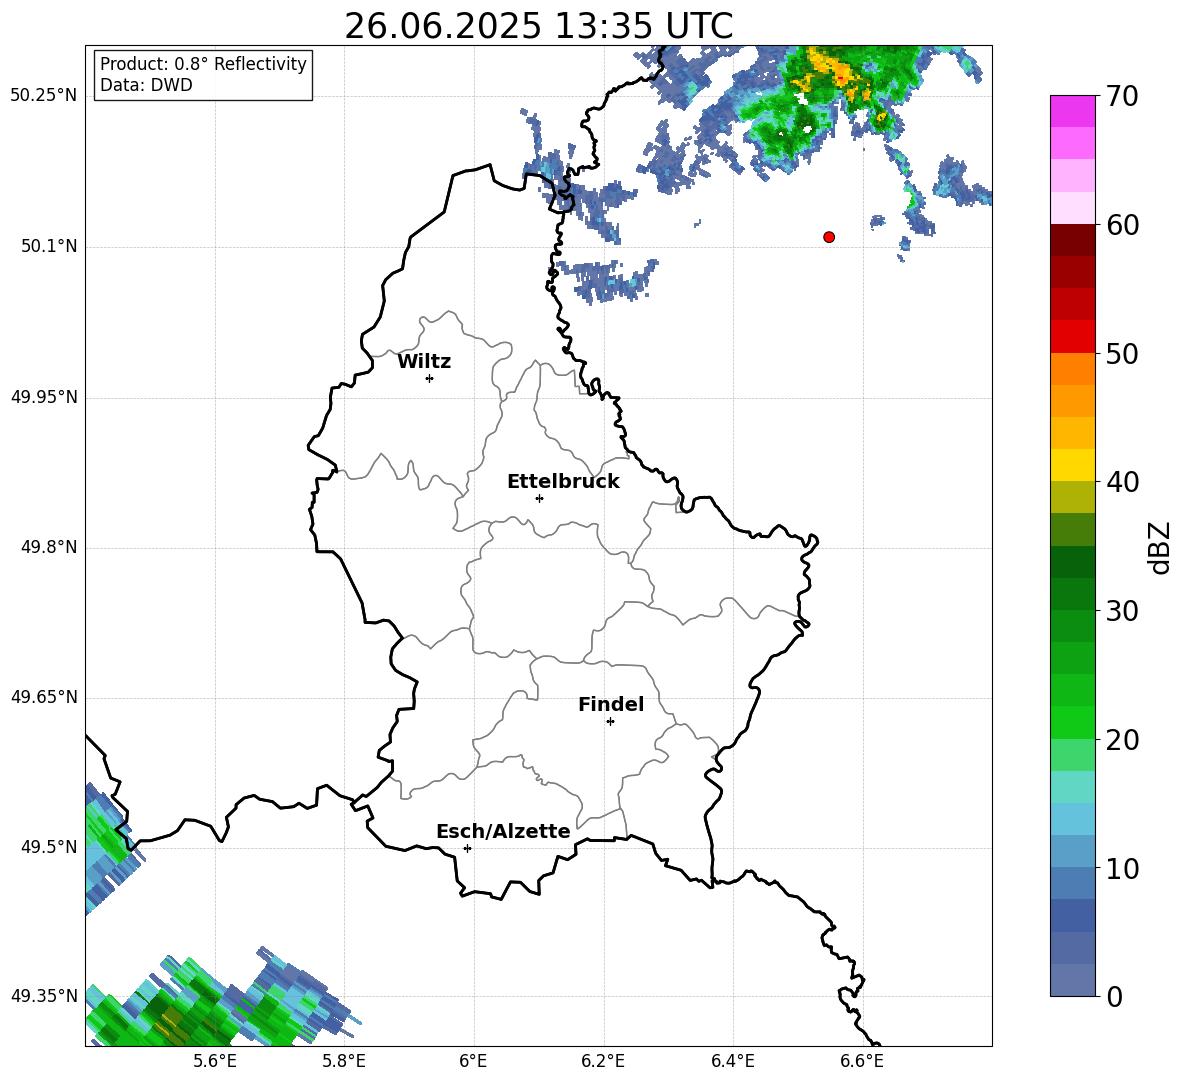This screenshot has width=1184, height=1081.
Task: Click the Ettelbruck station cross marker
Action: 539,498
